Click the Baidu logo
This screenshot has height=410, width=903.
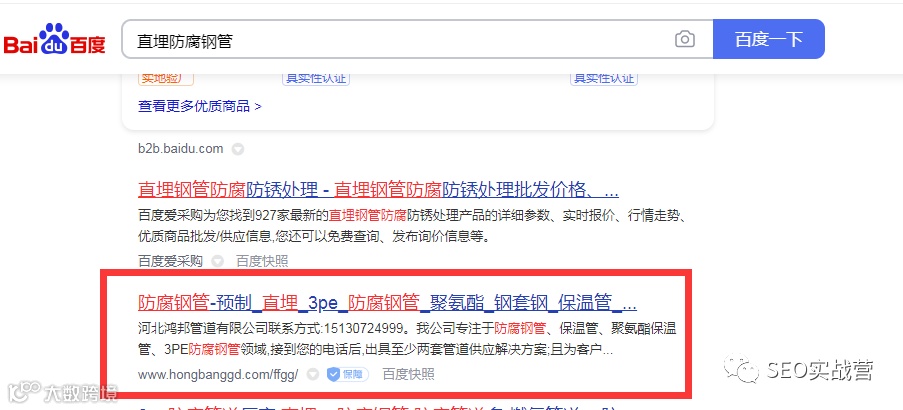coord(55,39)
